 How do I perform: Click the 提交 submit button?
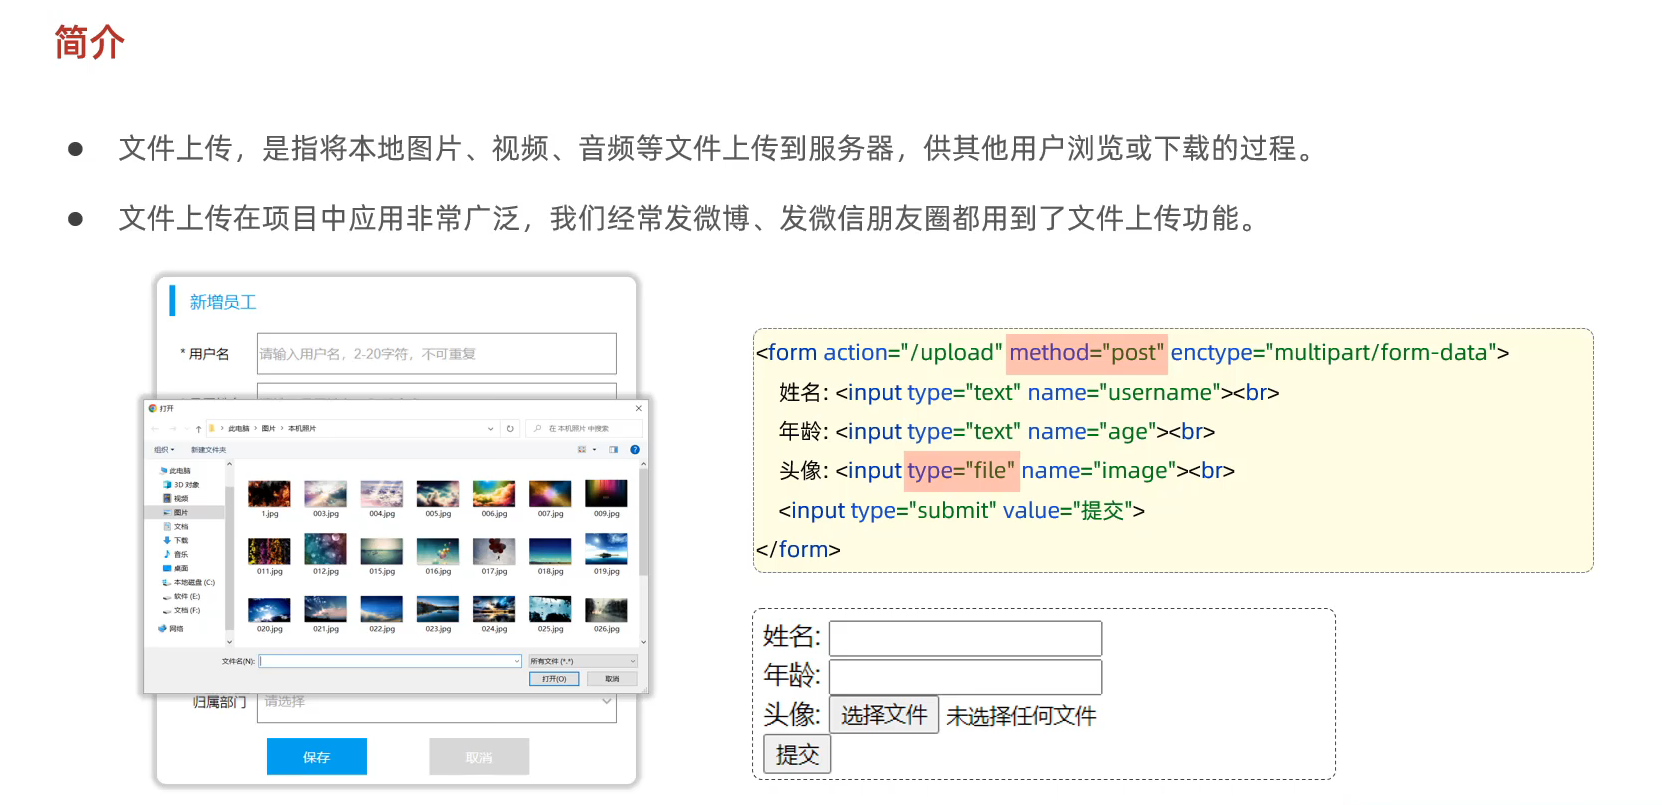click(x=797, y=754)
